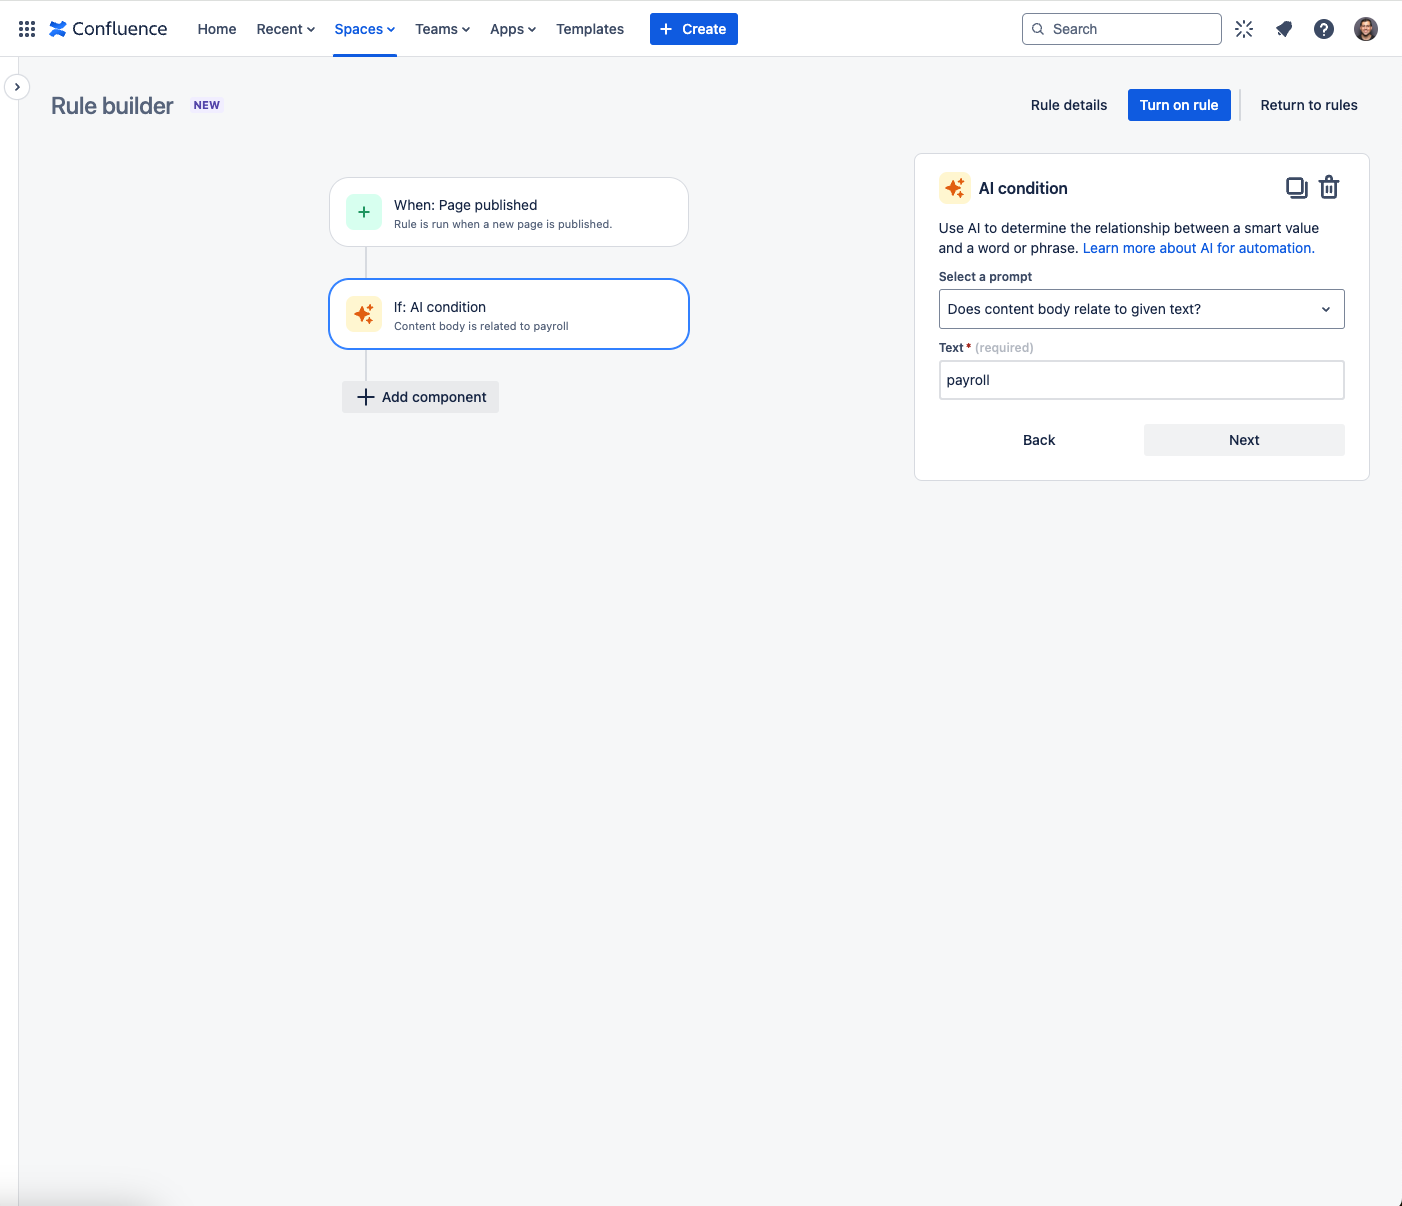Click Return to rules
1402x1206 pixels.
pos(1309,105)
